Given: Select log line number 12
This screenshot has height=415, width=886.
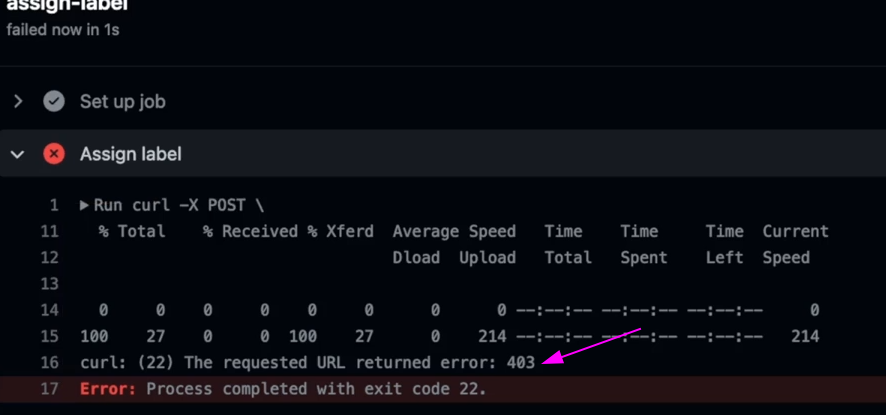Looking at the screenshot, I should (x=51, y=257).
